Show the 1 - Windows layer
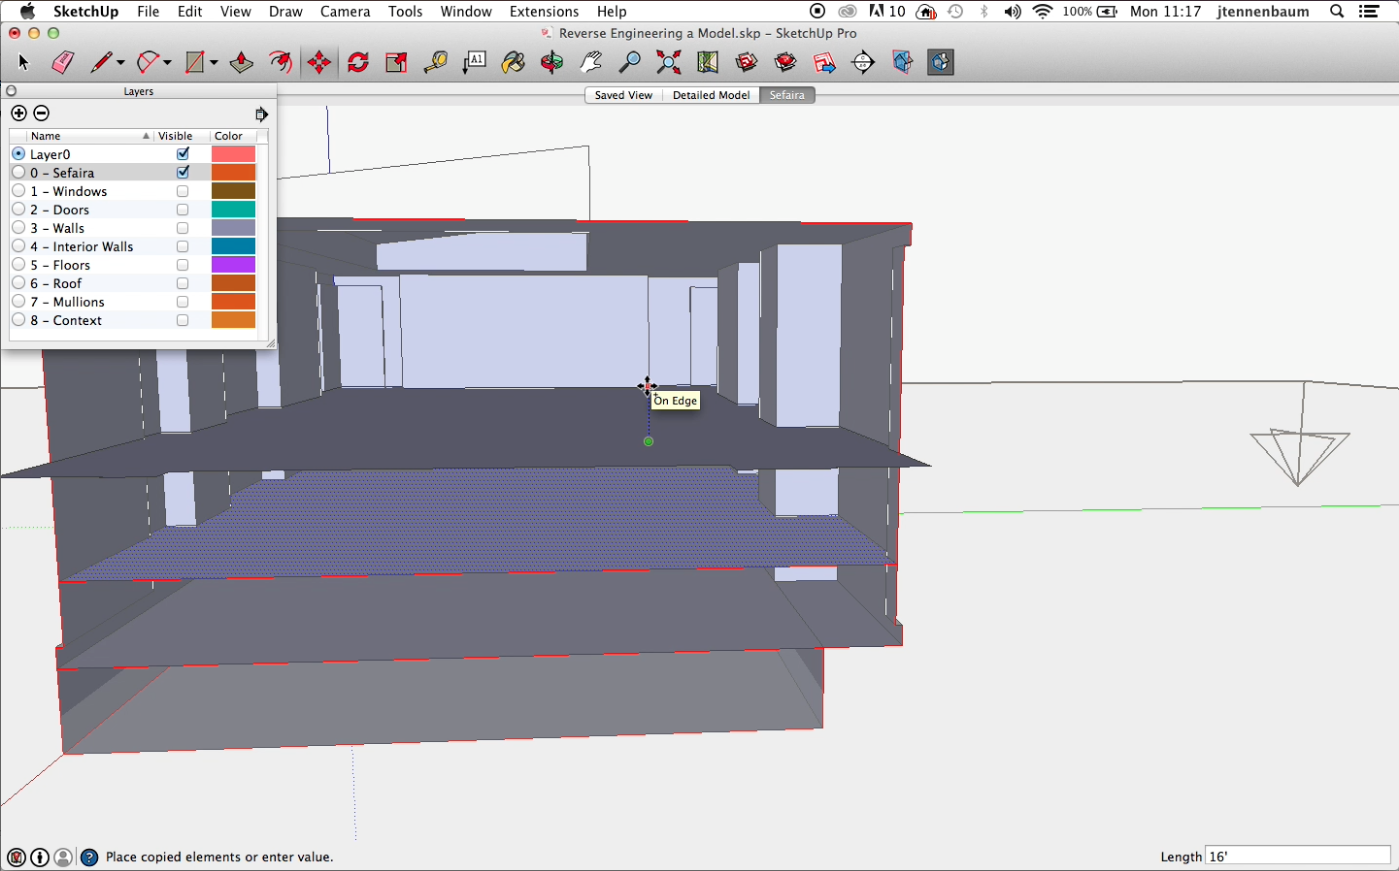Screen dimensions: 1399x871 point(182,191)
